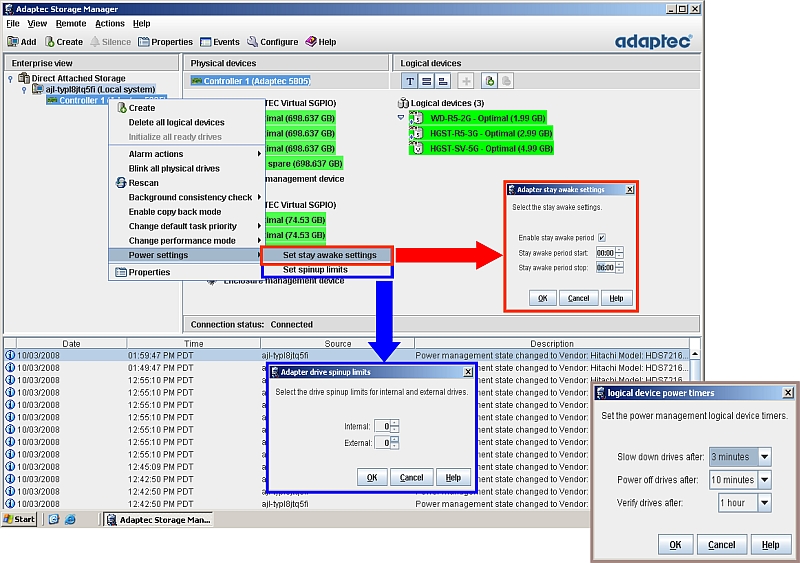Viewport: 800px width, 563px height.
Task: Click the WD-R5-2G logical drive icon
Action: click(416, 118)
